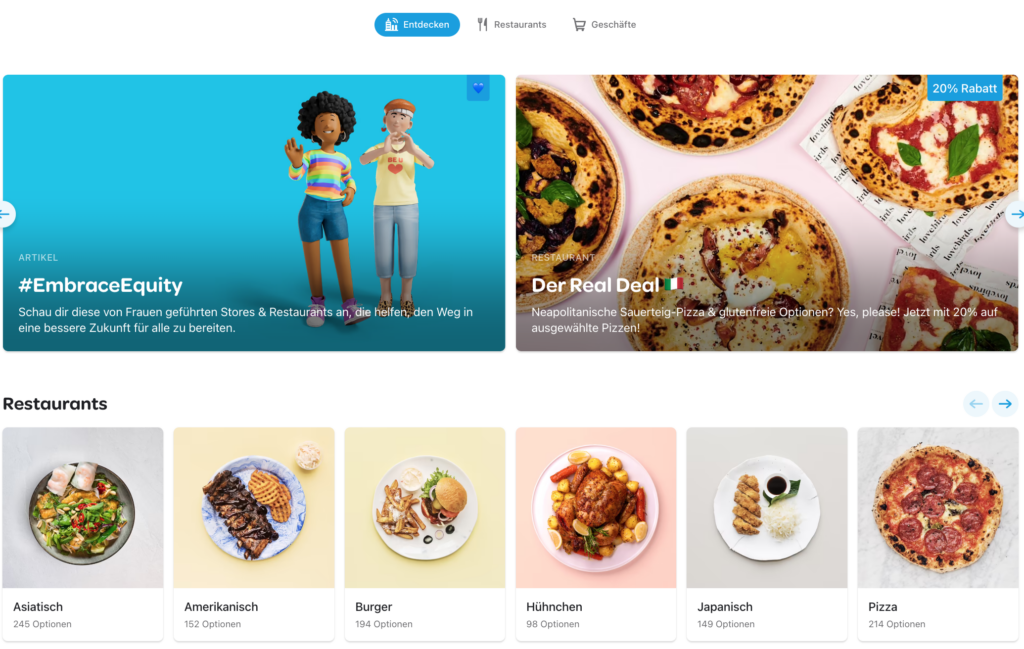
Task: Open the Asiatisch category card
Action: pos(82,534)
